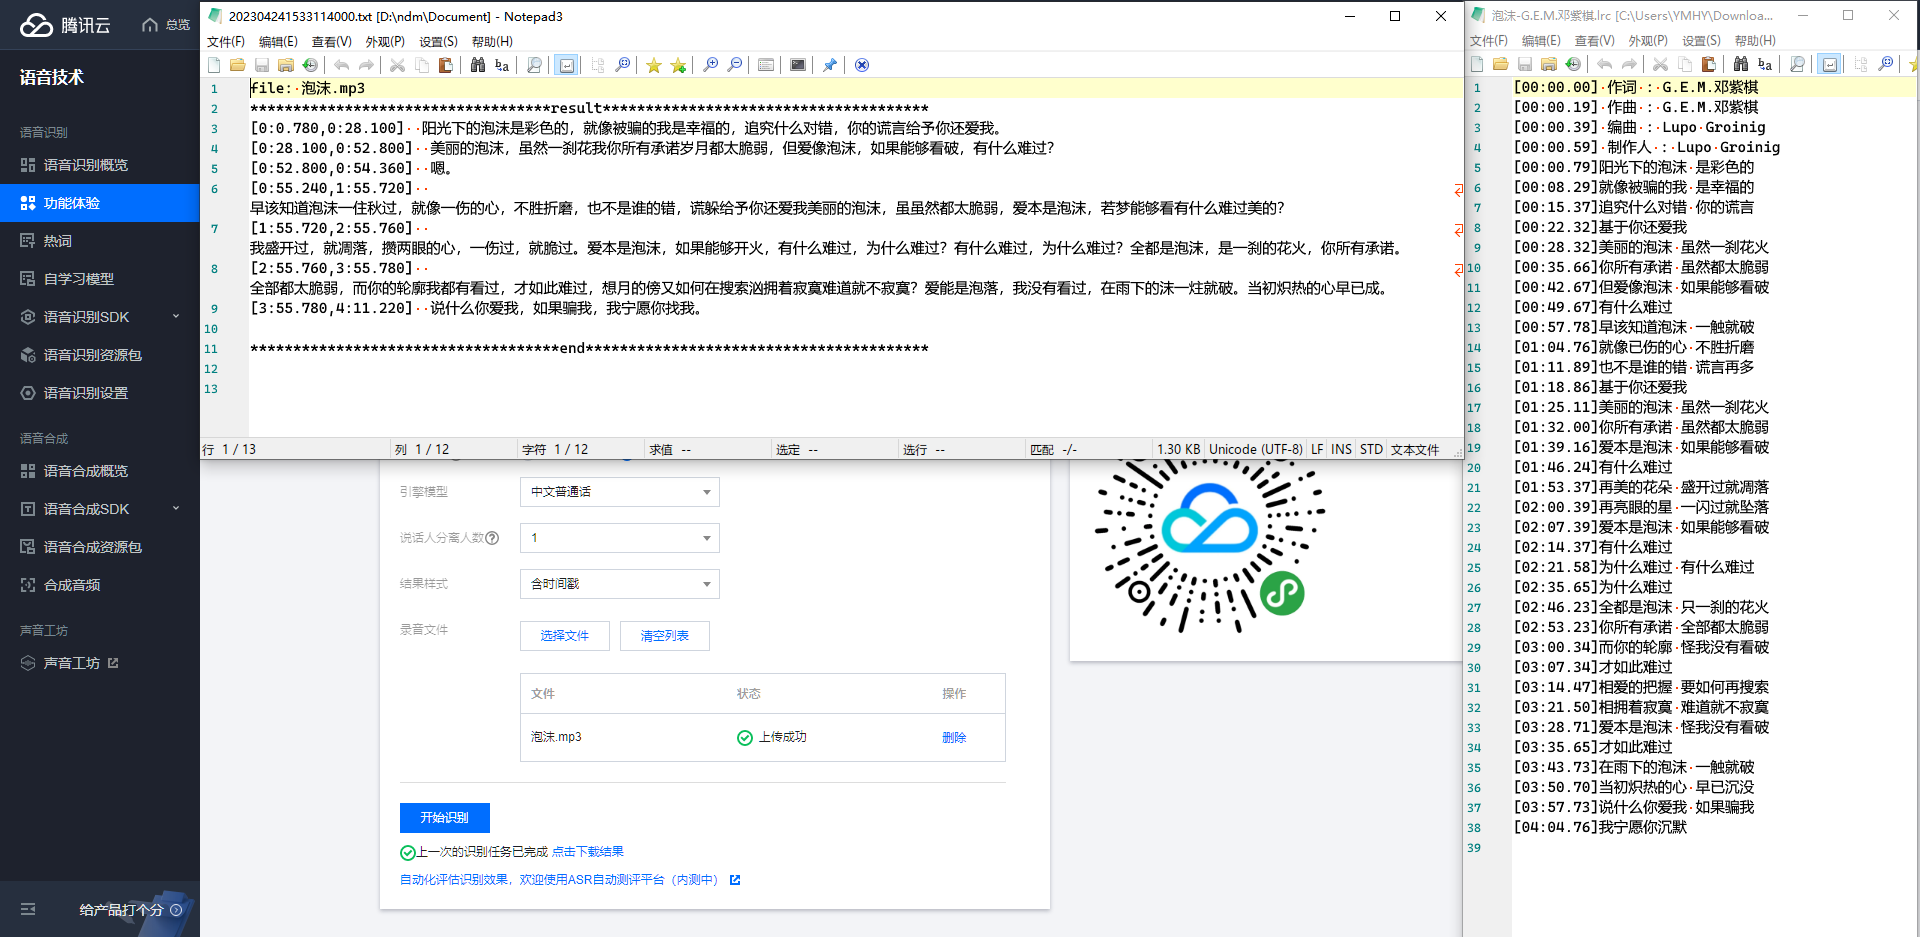Toggle STD mode in the Notepad3 status bar
Viewport: 1920px width, 937px height.
(1371, 449)
